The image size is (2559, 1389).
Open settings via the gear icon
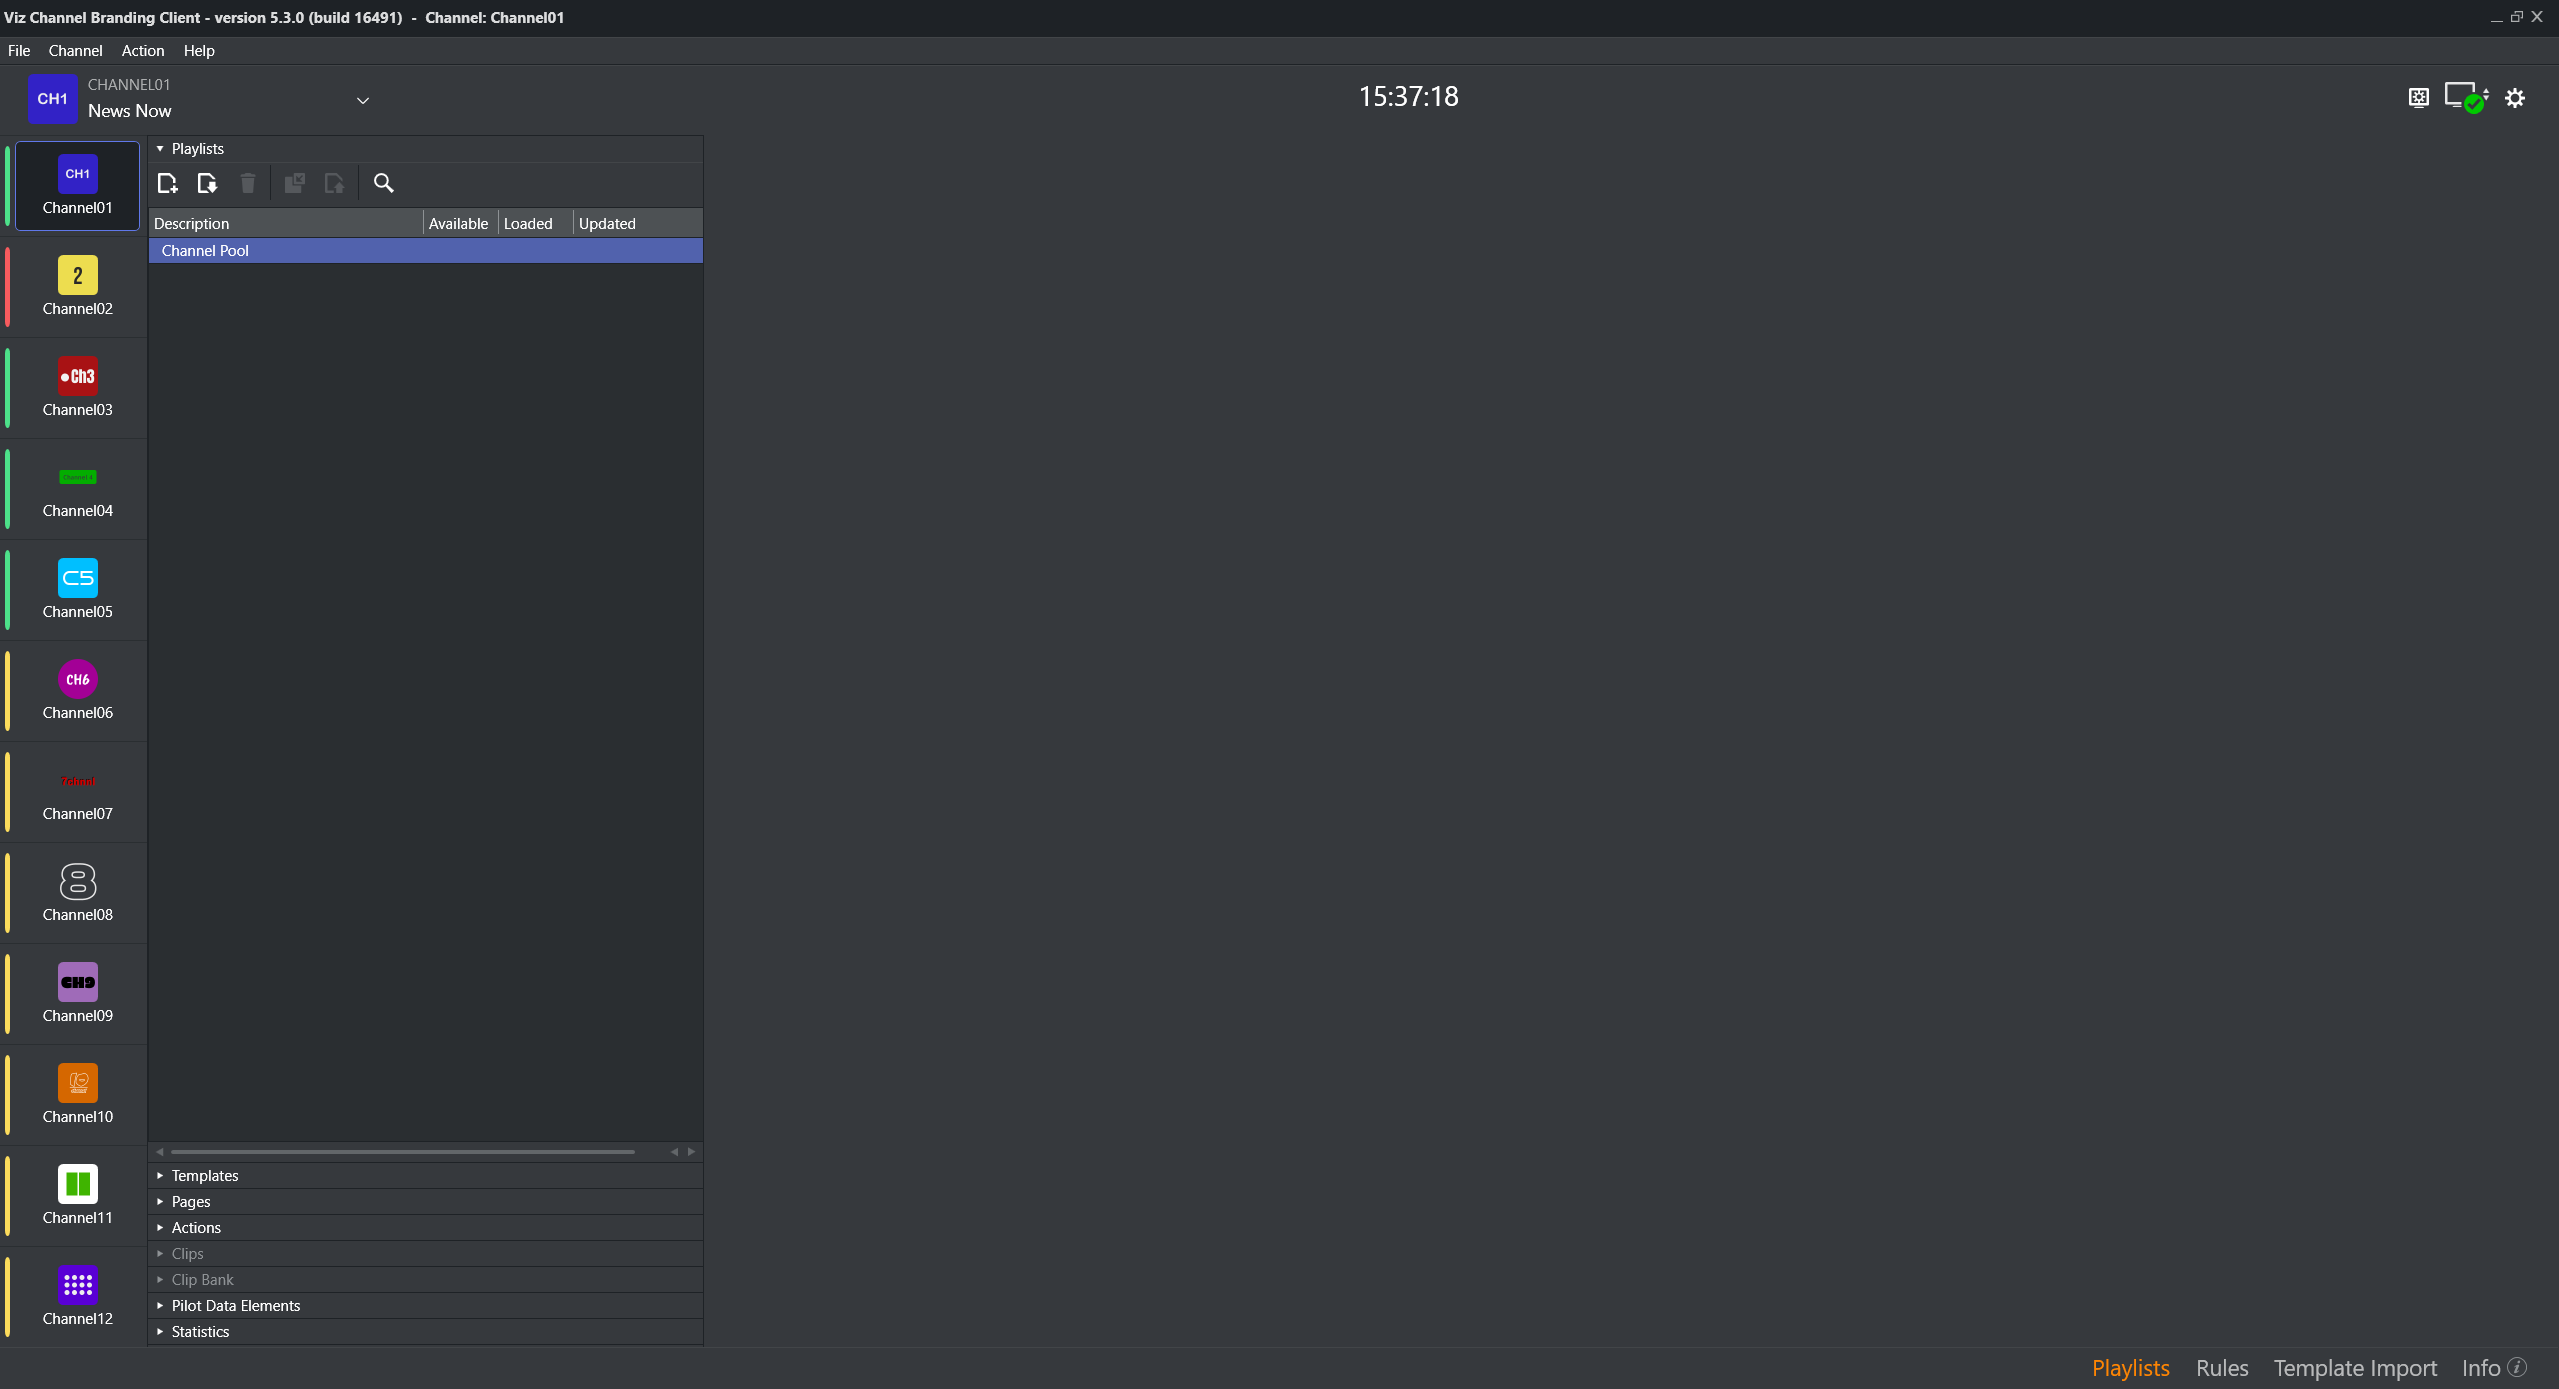(2514, 98)
